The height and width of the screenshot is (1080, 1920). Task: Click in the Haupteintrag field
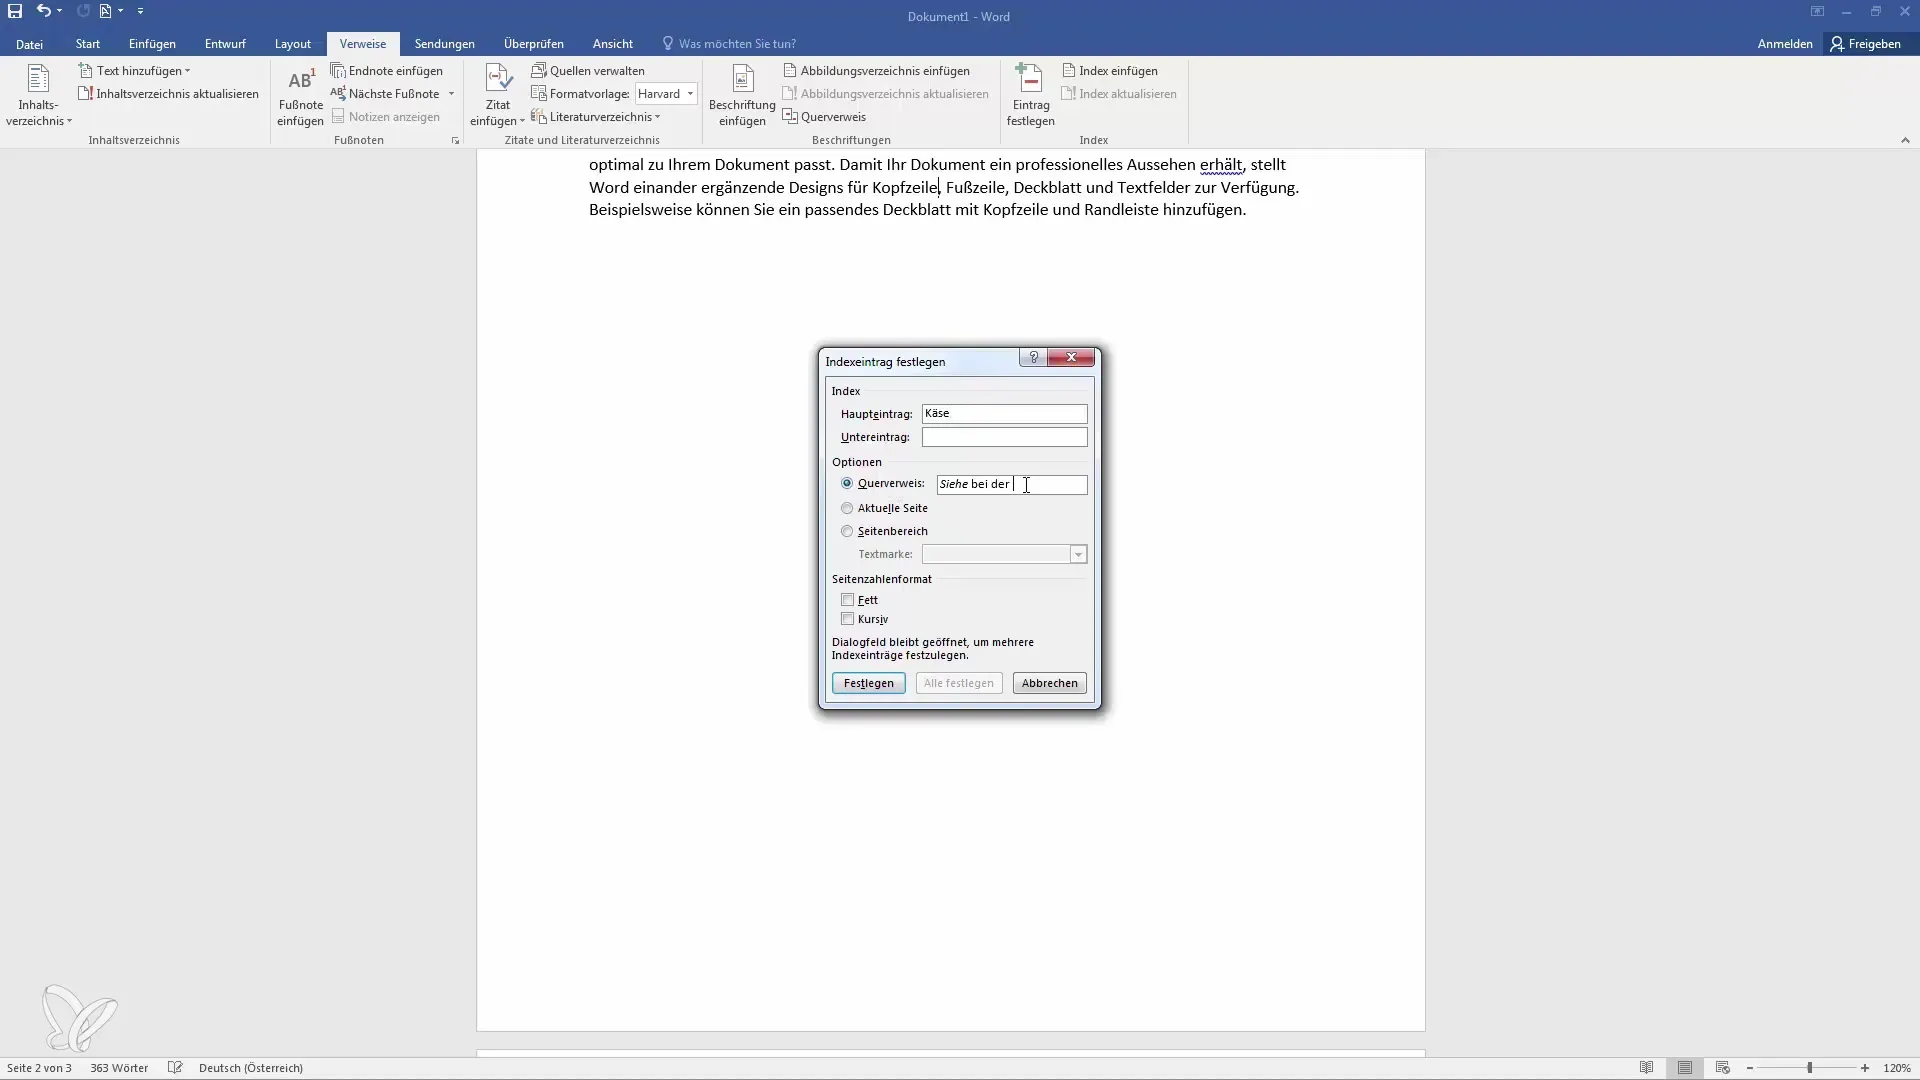(x=1004, y=414)
